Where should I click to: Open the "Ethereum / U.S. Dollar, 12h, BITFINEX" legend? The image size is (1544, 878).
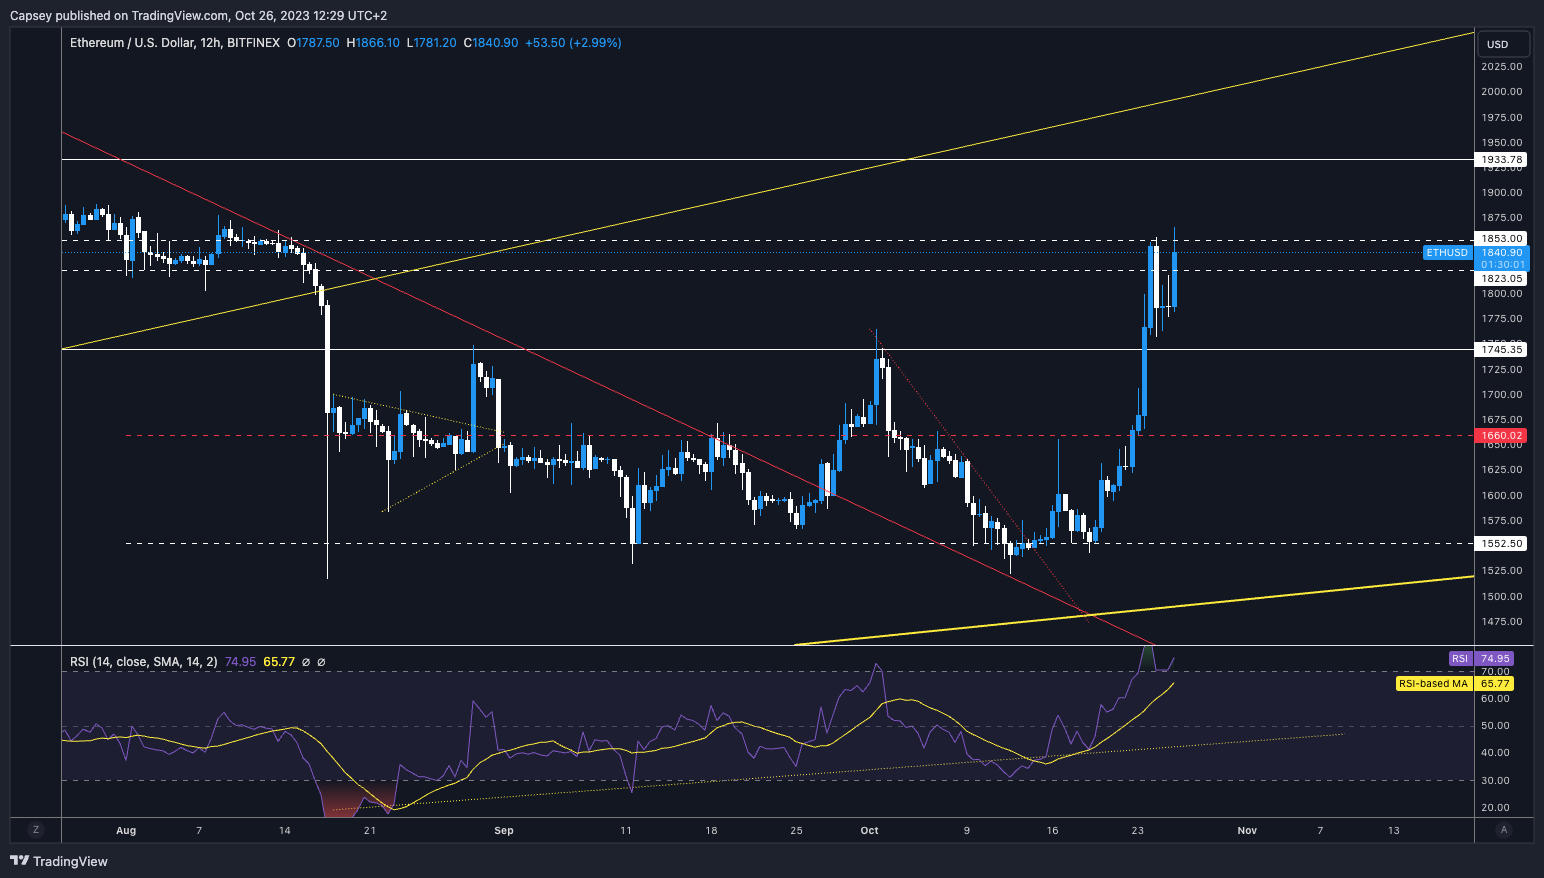174,42
